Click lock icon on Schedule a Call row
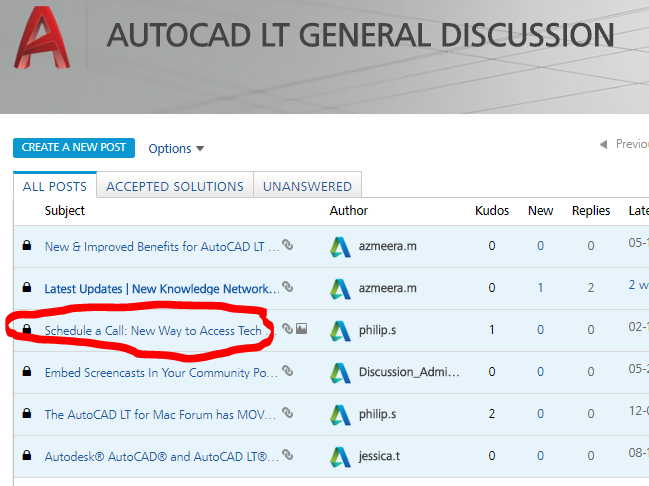The width and height of the screenshot is (649, 486). pos(27,329)
